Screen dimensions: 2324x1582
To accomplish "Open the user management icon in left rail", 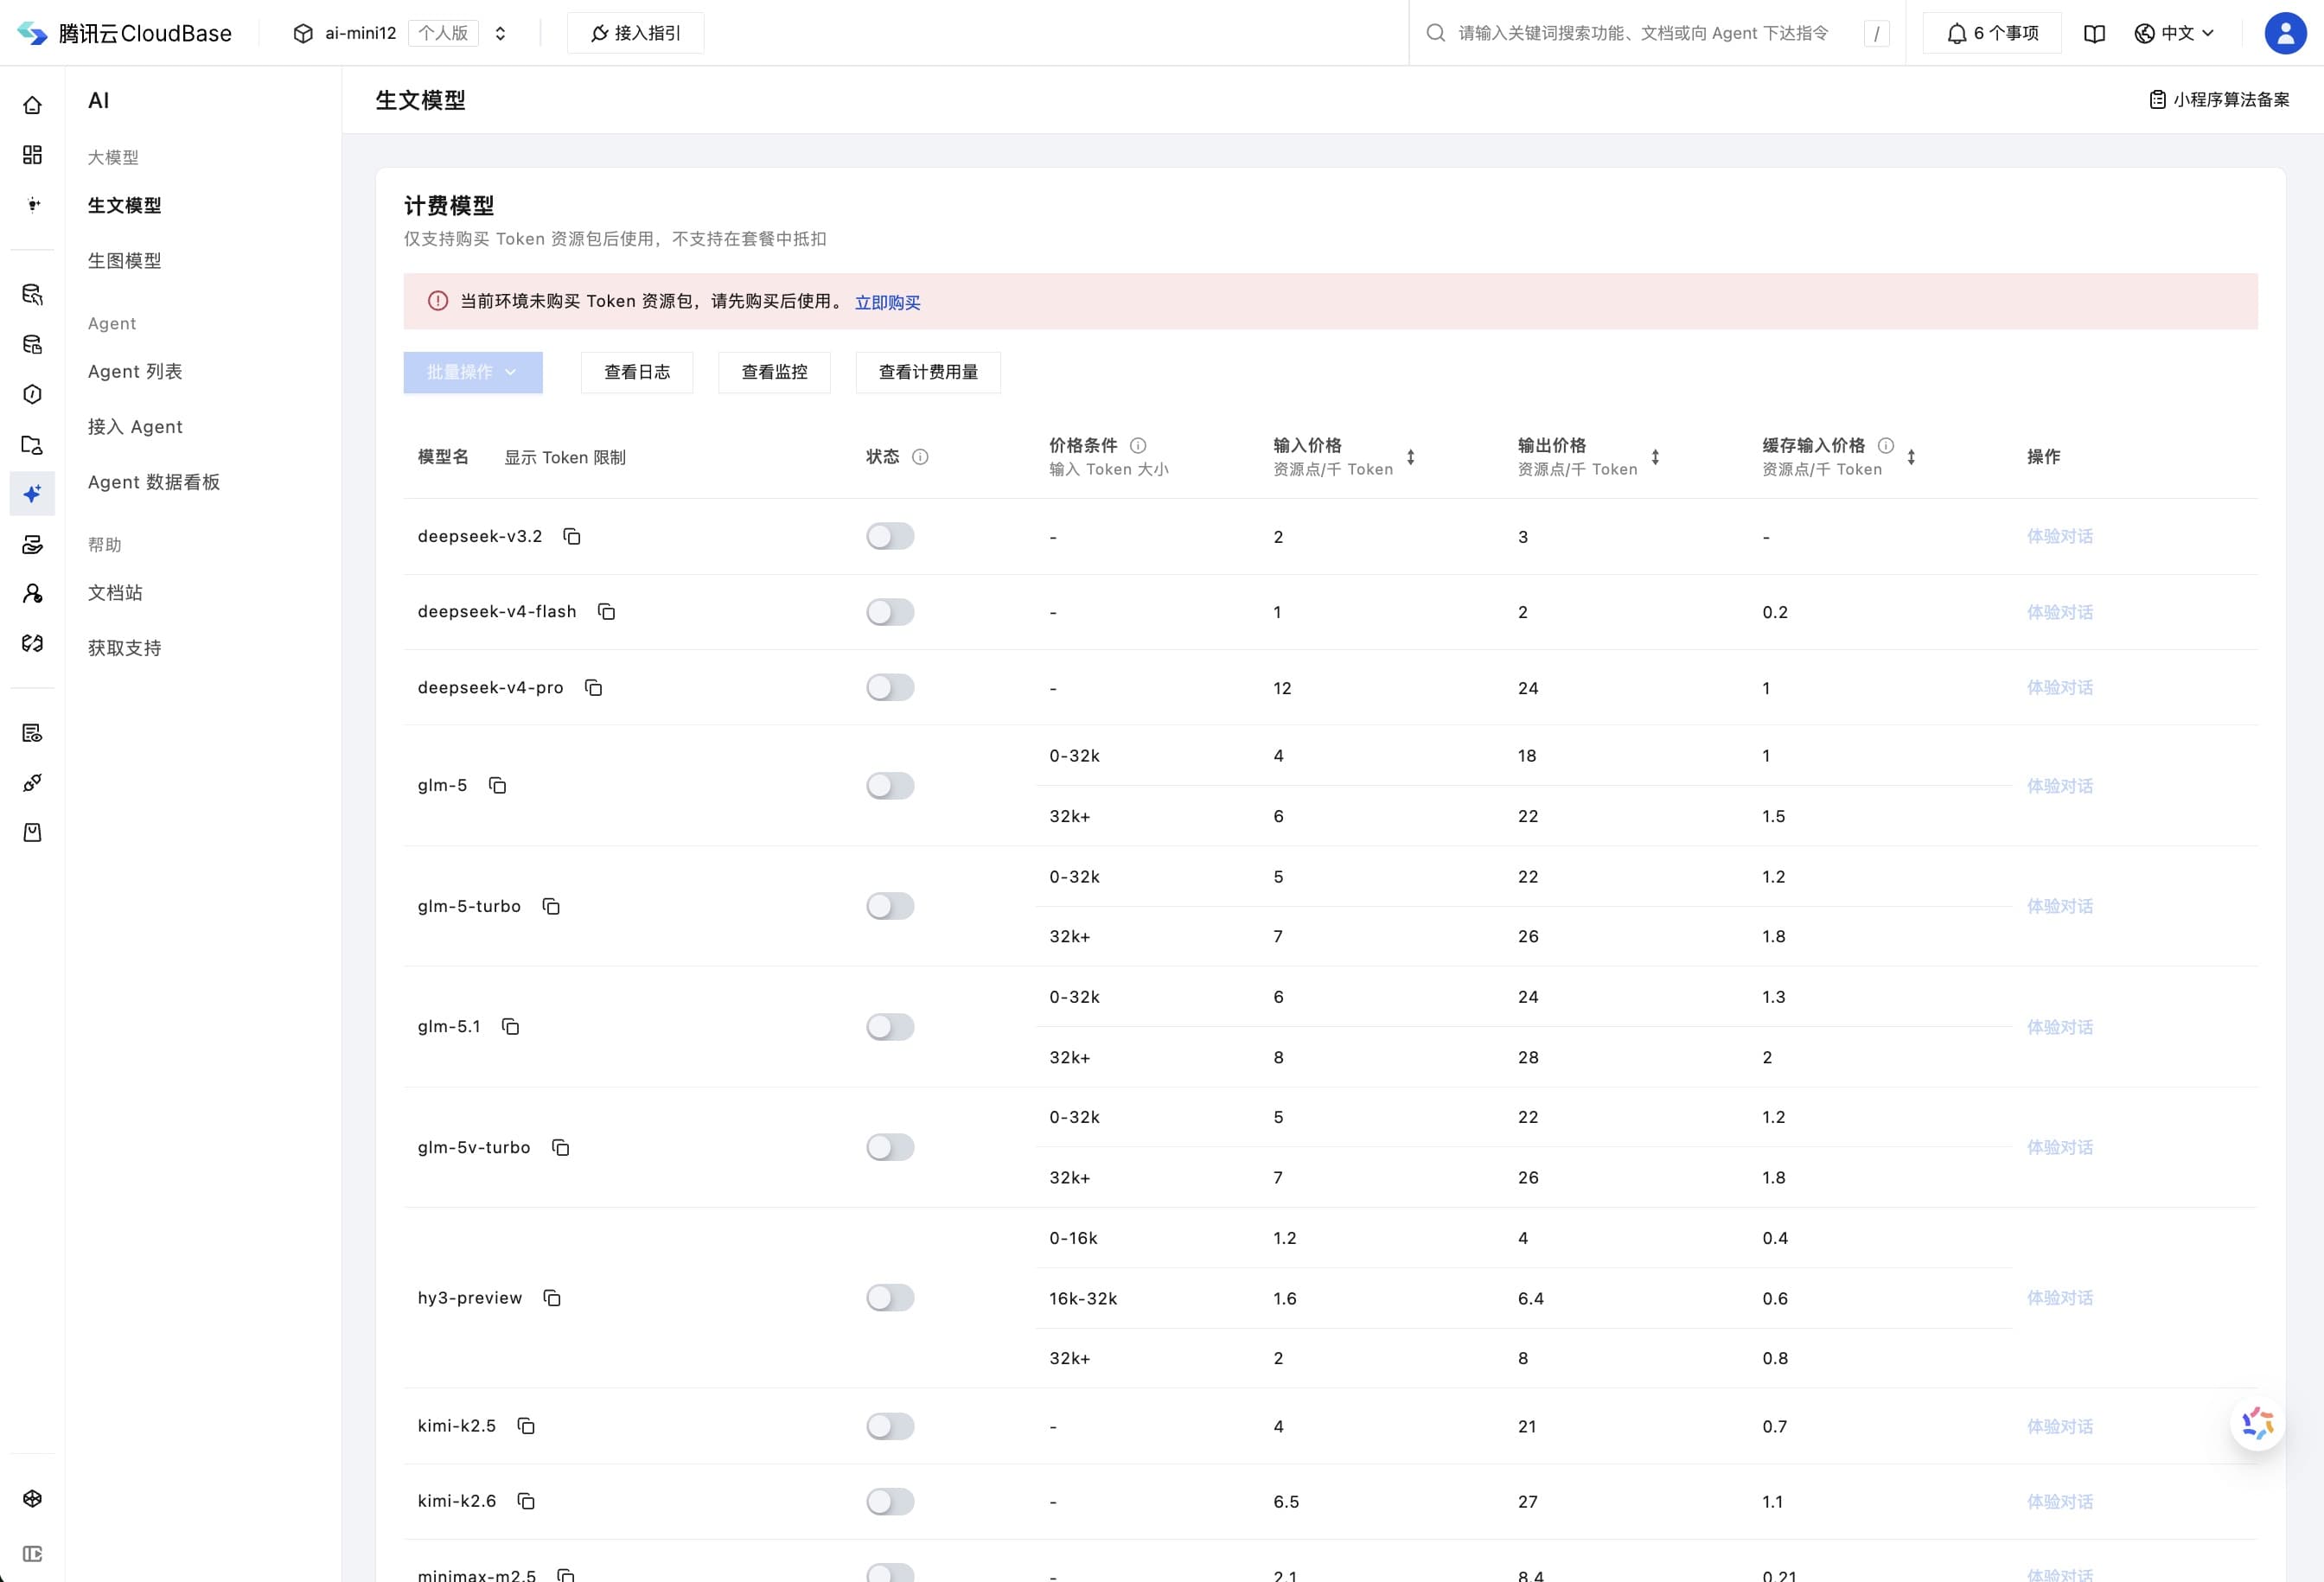I will click(x=32, y=594).
